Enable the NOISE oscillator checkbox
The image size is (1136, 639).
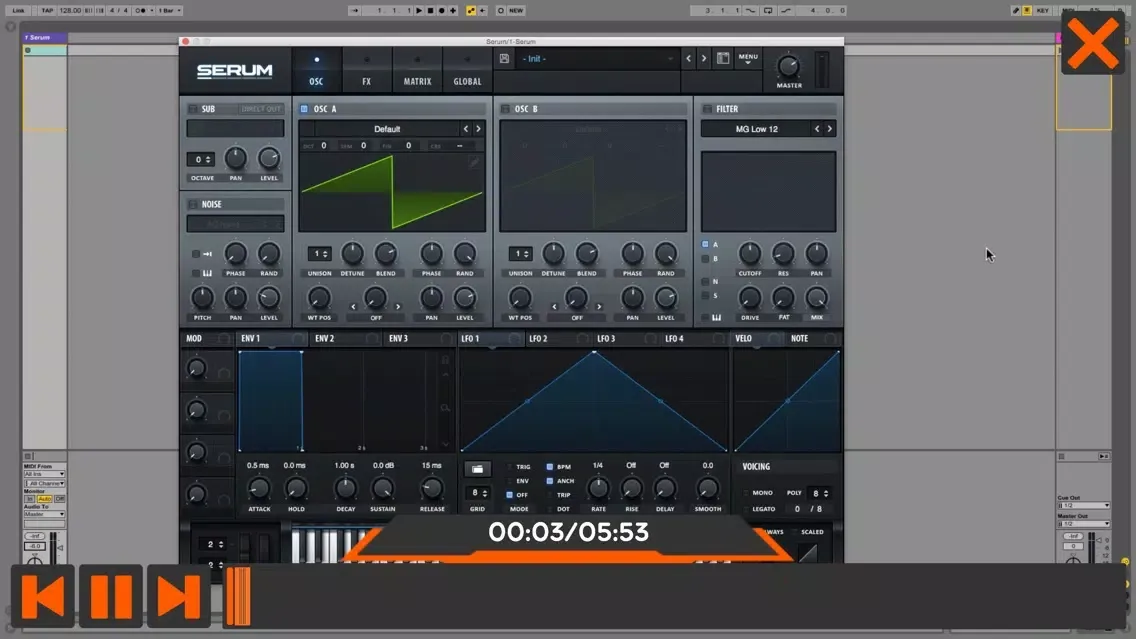pyautogui.click(x=193, y=204)
